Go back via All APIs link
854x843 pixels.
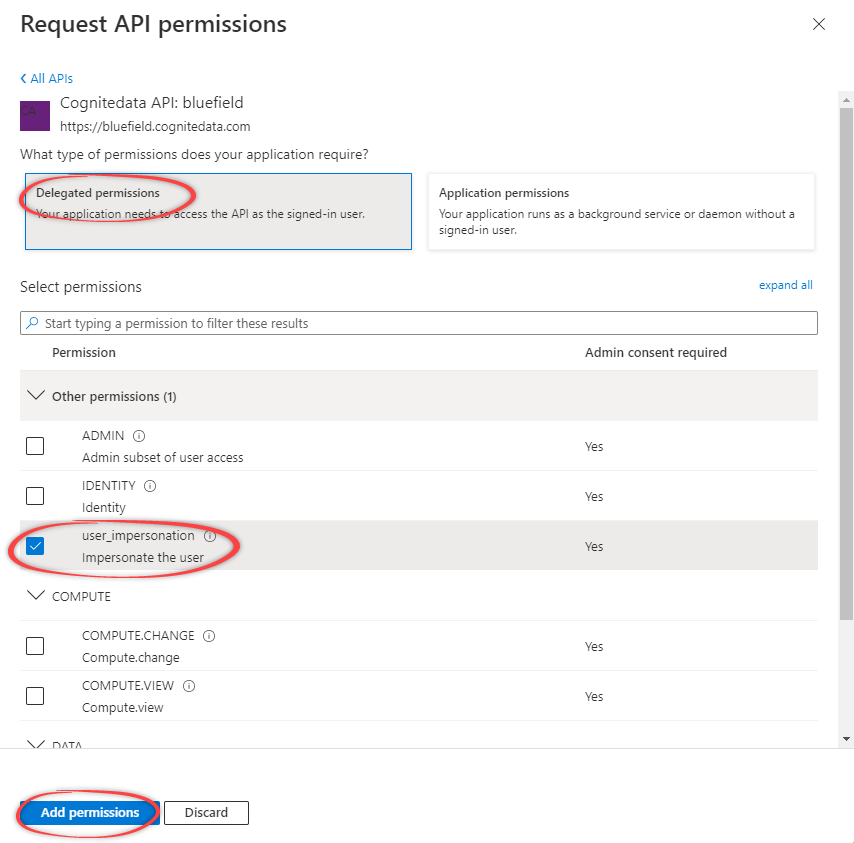click(47, 78)
